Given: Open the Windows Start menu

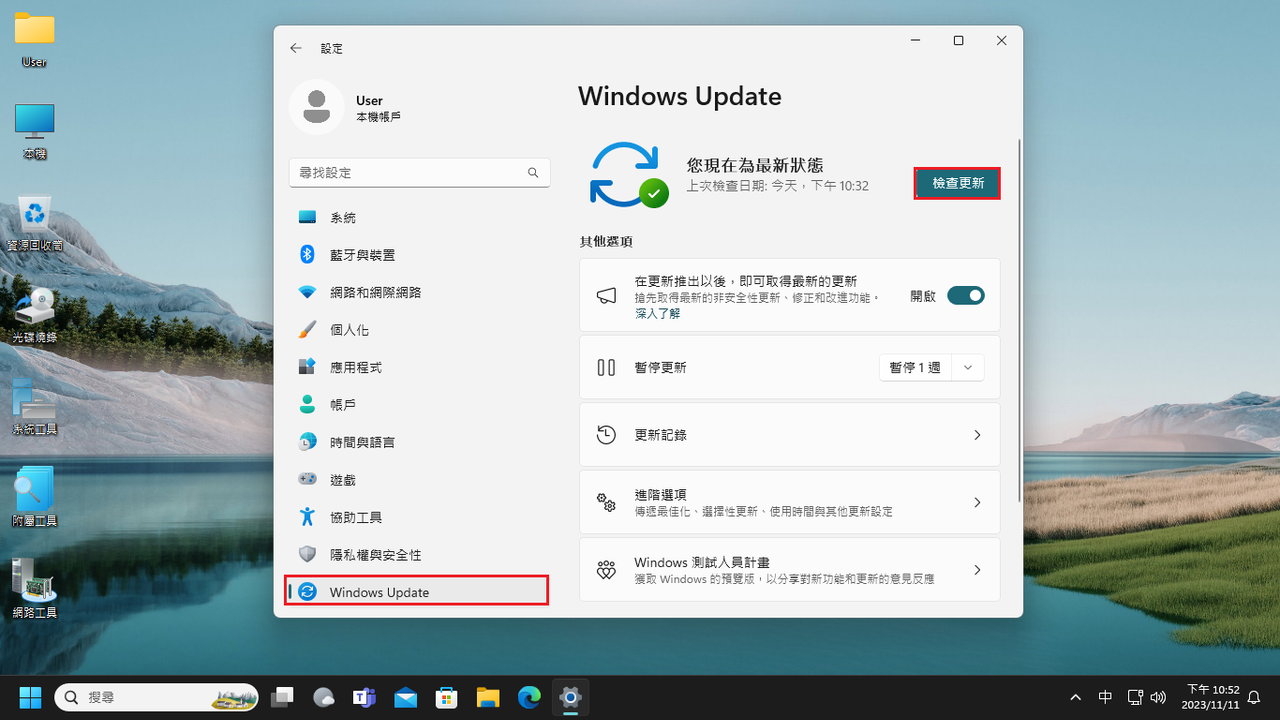Looking at the screenshot, I should tap(30, 697).
